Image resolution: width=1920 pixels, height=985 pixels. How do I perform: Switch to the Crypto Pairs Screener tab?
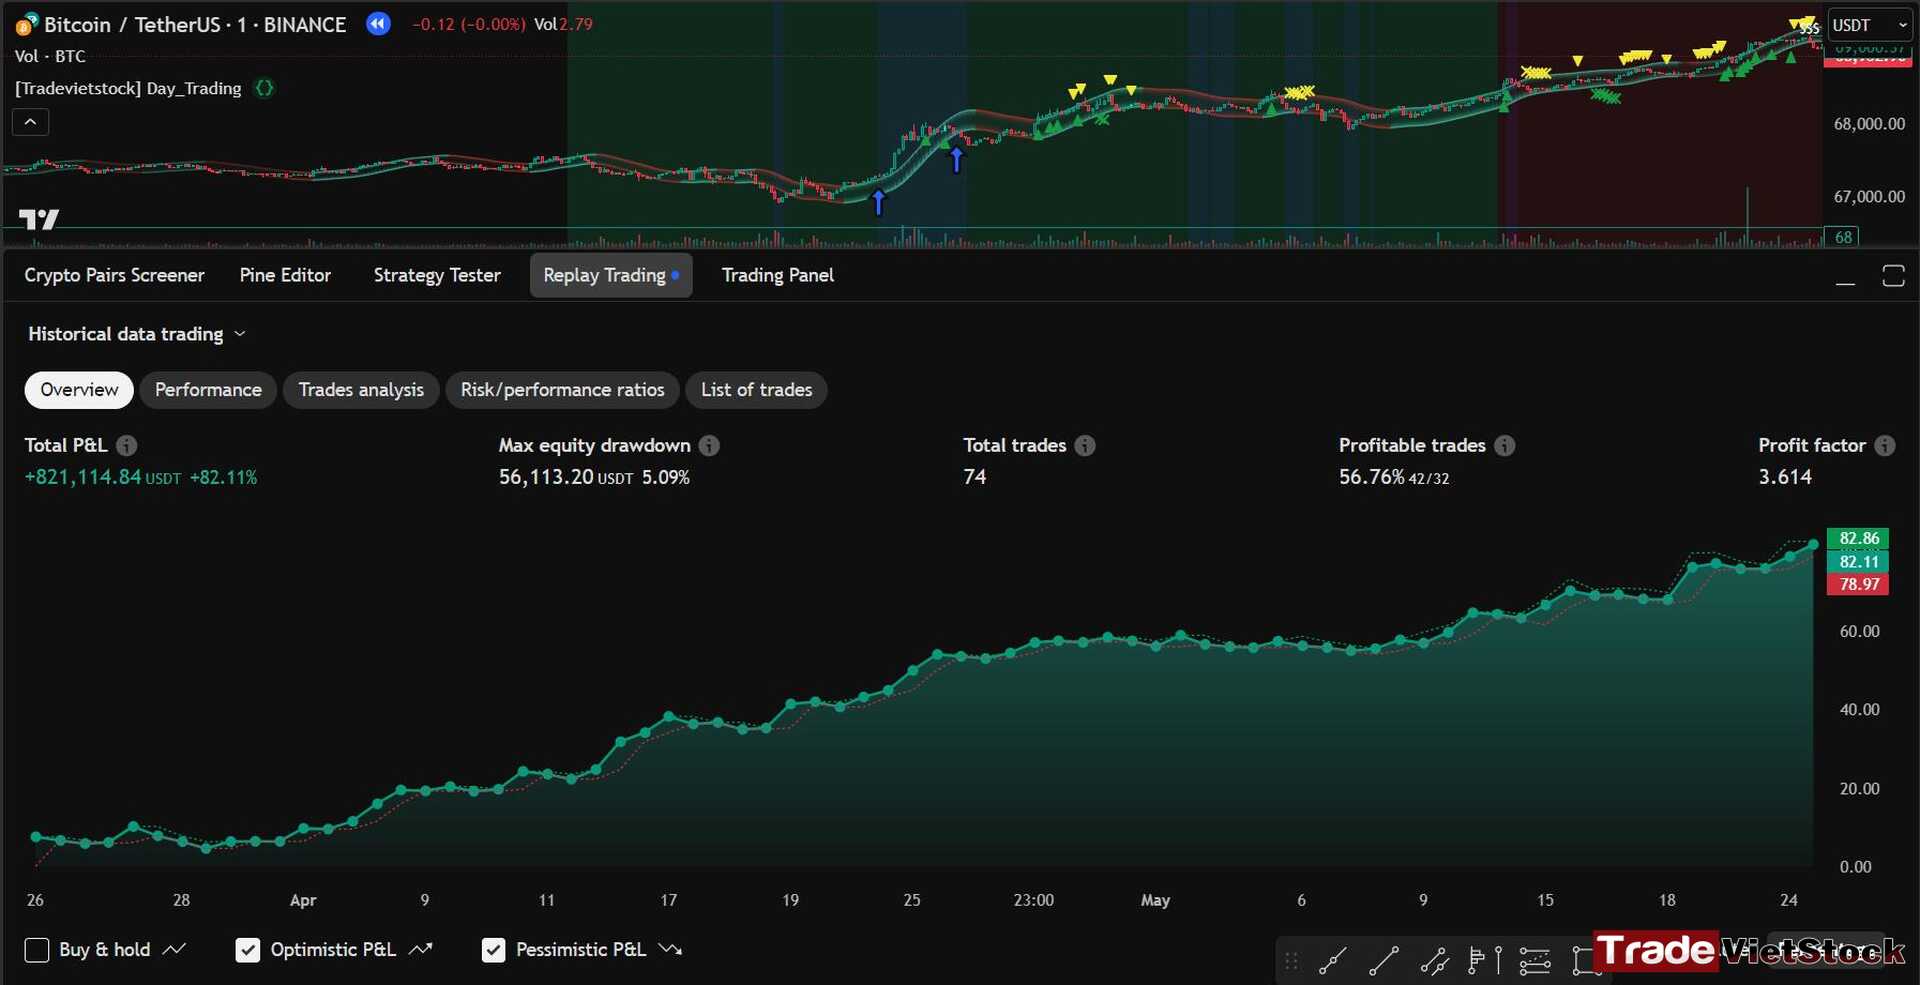tap(114, 275)
